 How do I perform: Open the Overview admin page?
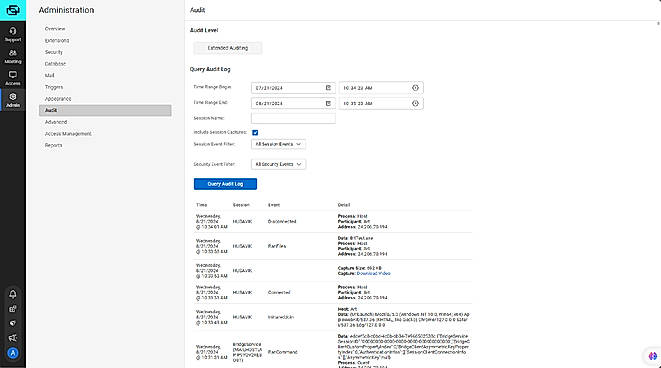(x=55, y=29)
